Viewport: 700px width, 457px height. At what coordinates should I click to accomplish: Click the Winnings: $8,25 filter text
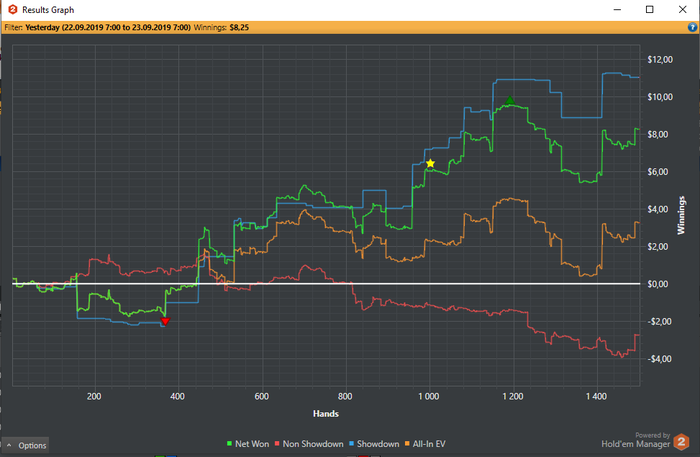click(221, 28)
